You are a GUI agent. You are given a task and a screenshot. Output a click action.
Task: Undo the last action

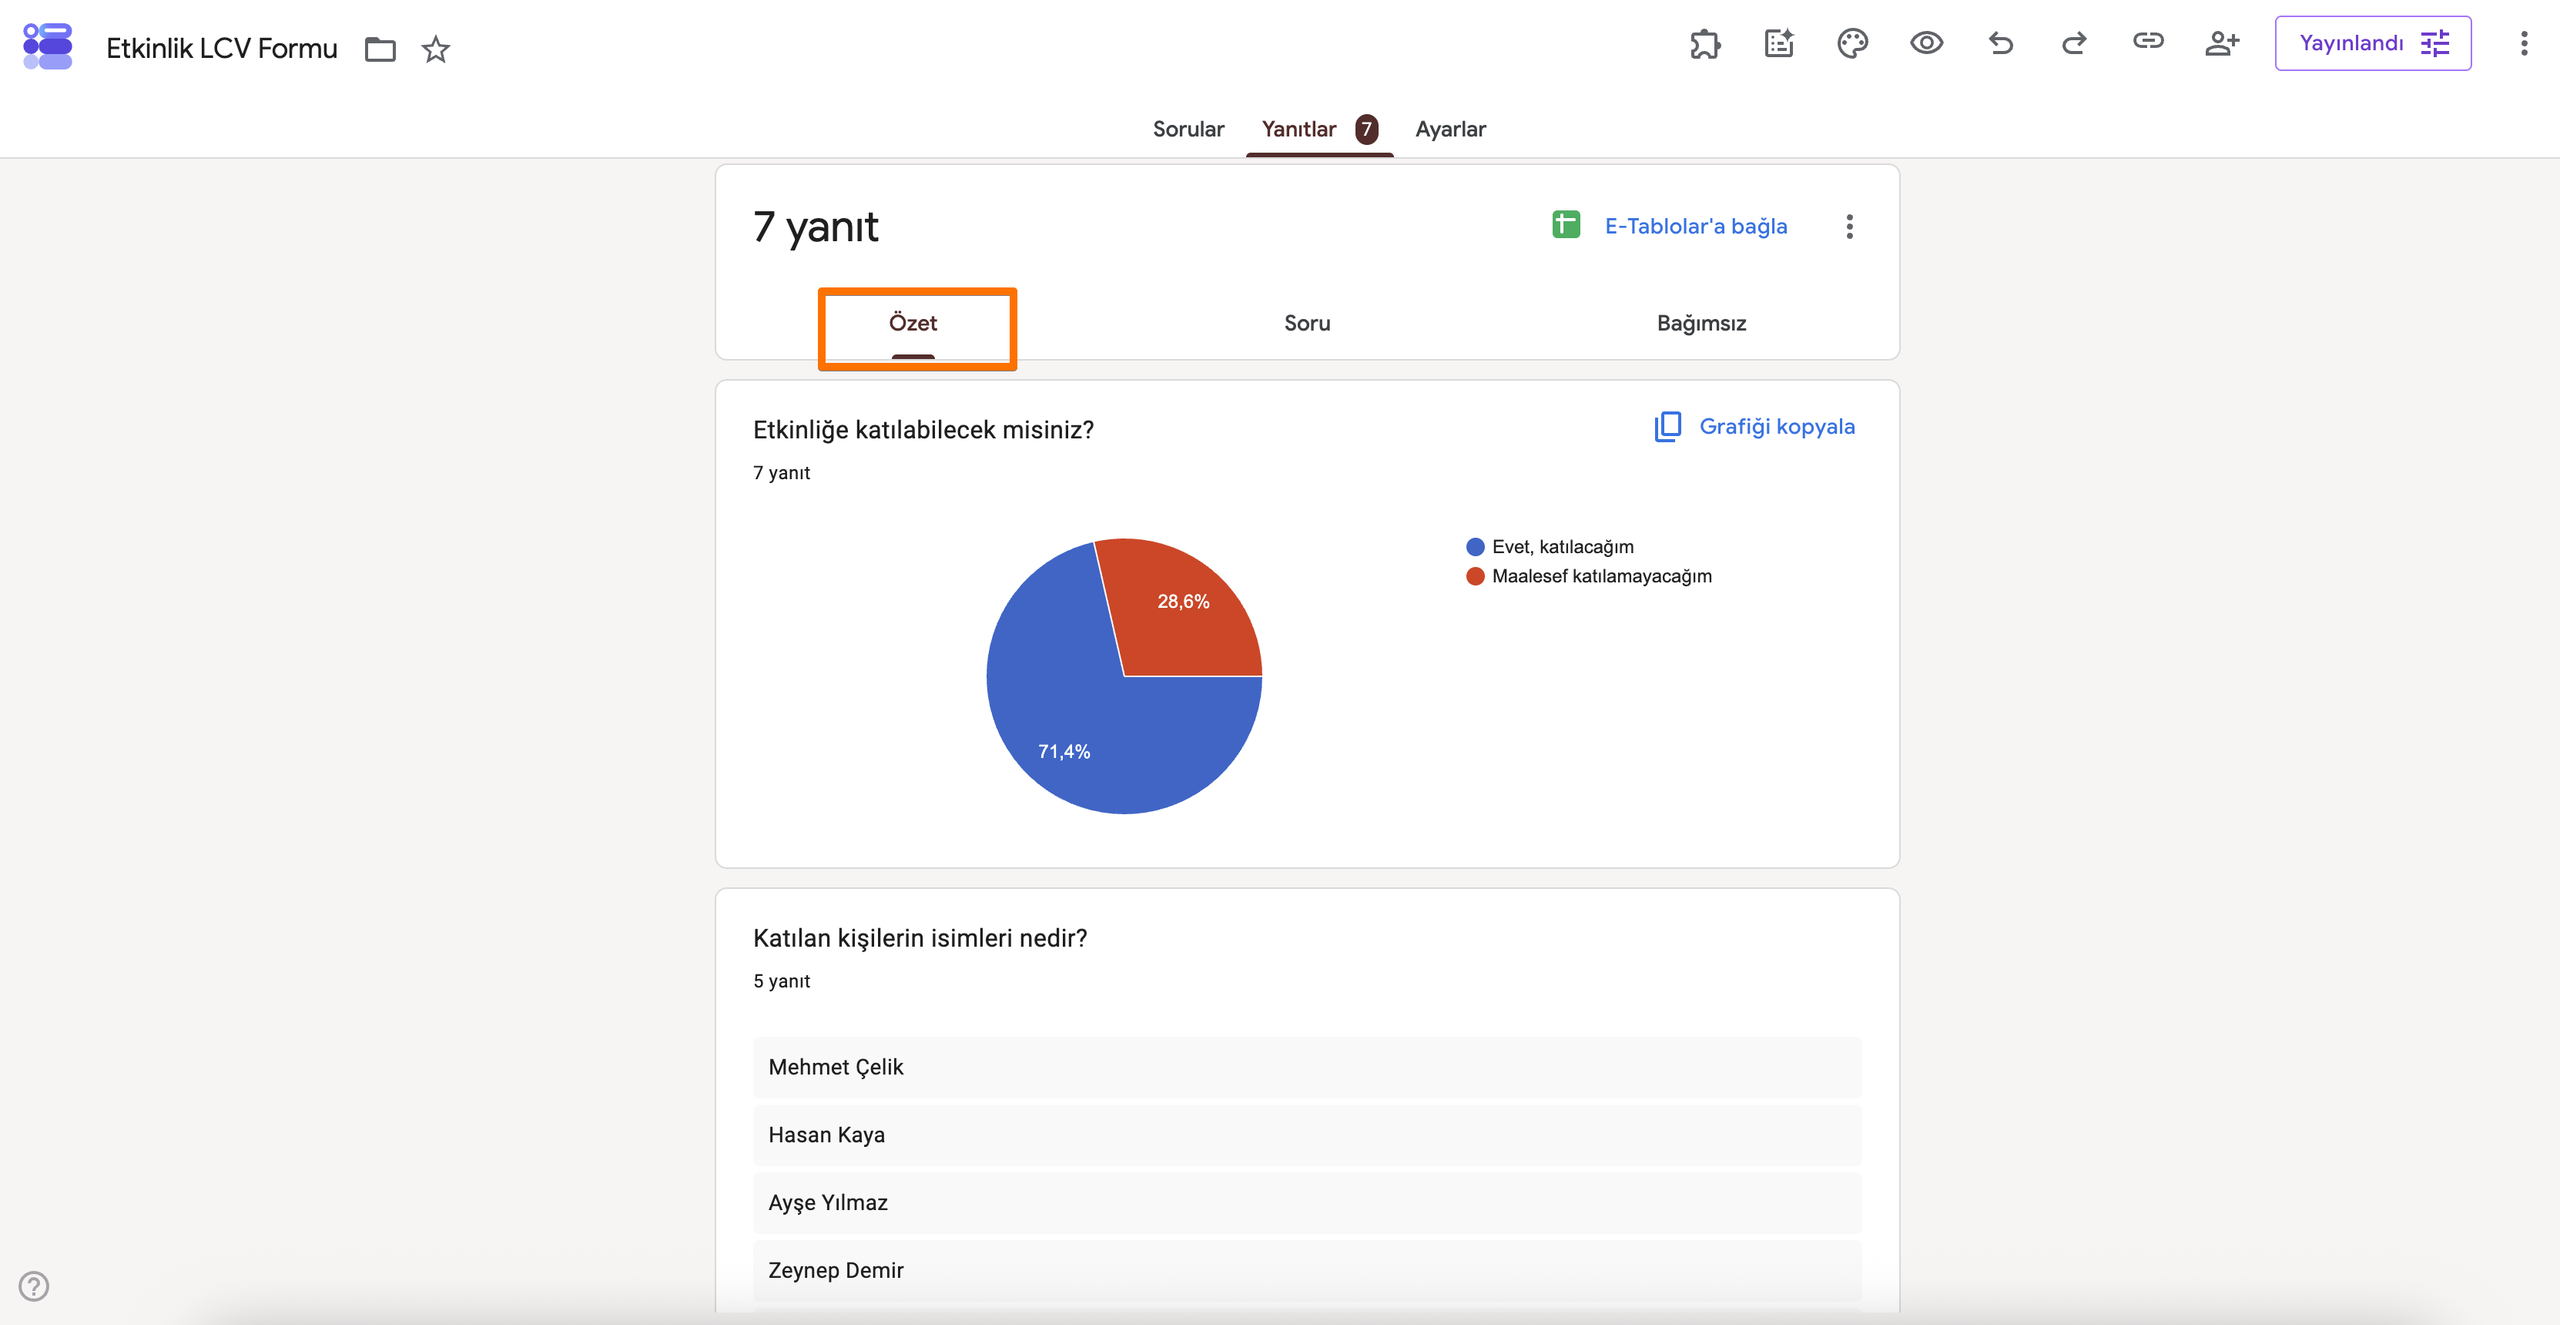coord(2001,43)
